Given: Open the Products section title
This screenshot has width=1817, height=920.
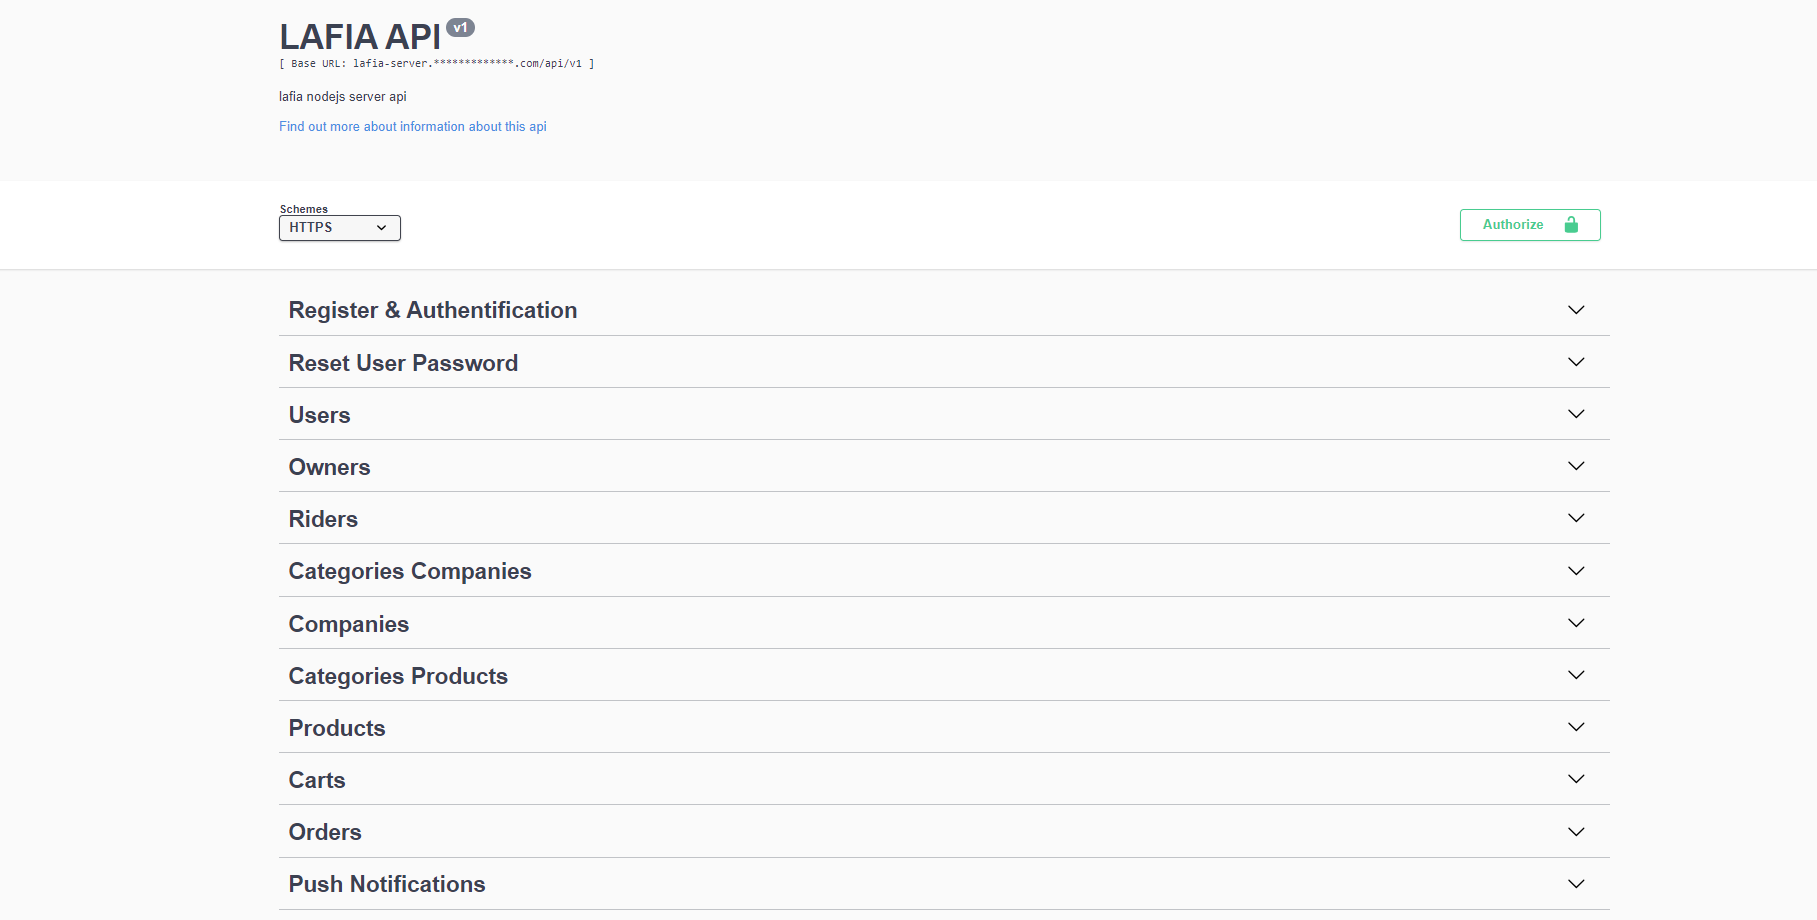Looking at the screenshot, I should [337, 728].
